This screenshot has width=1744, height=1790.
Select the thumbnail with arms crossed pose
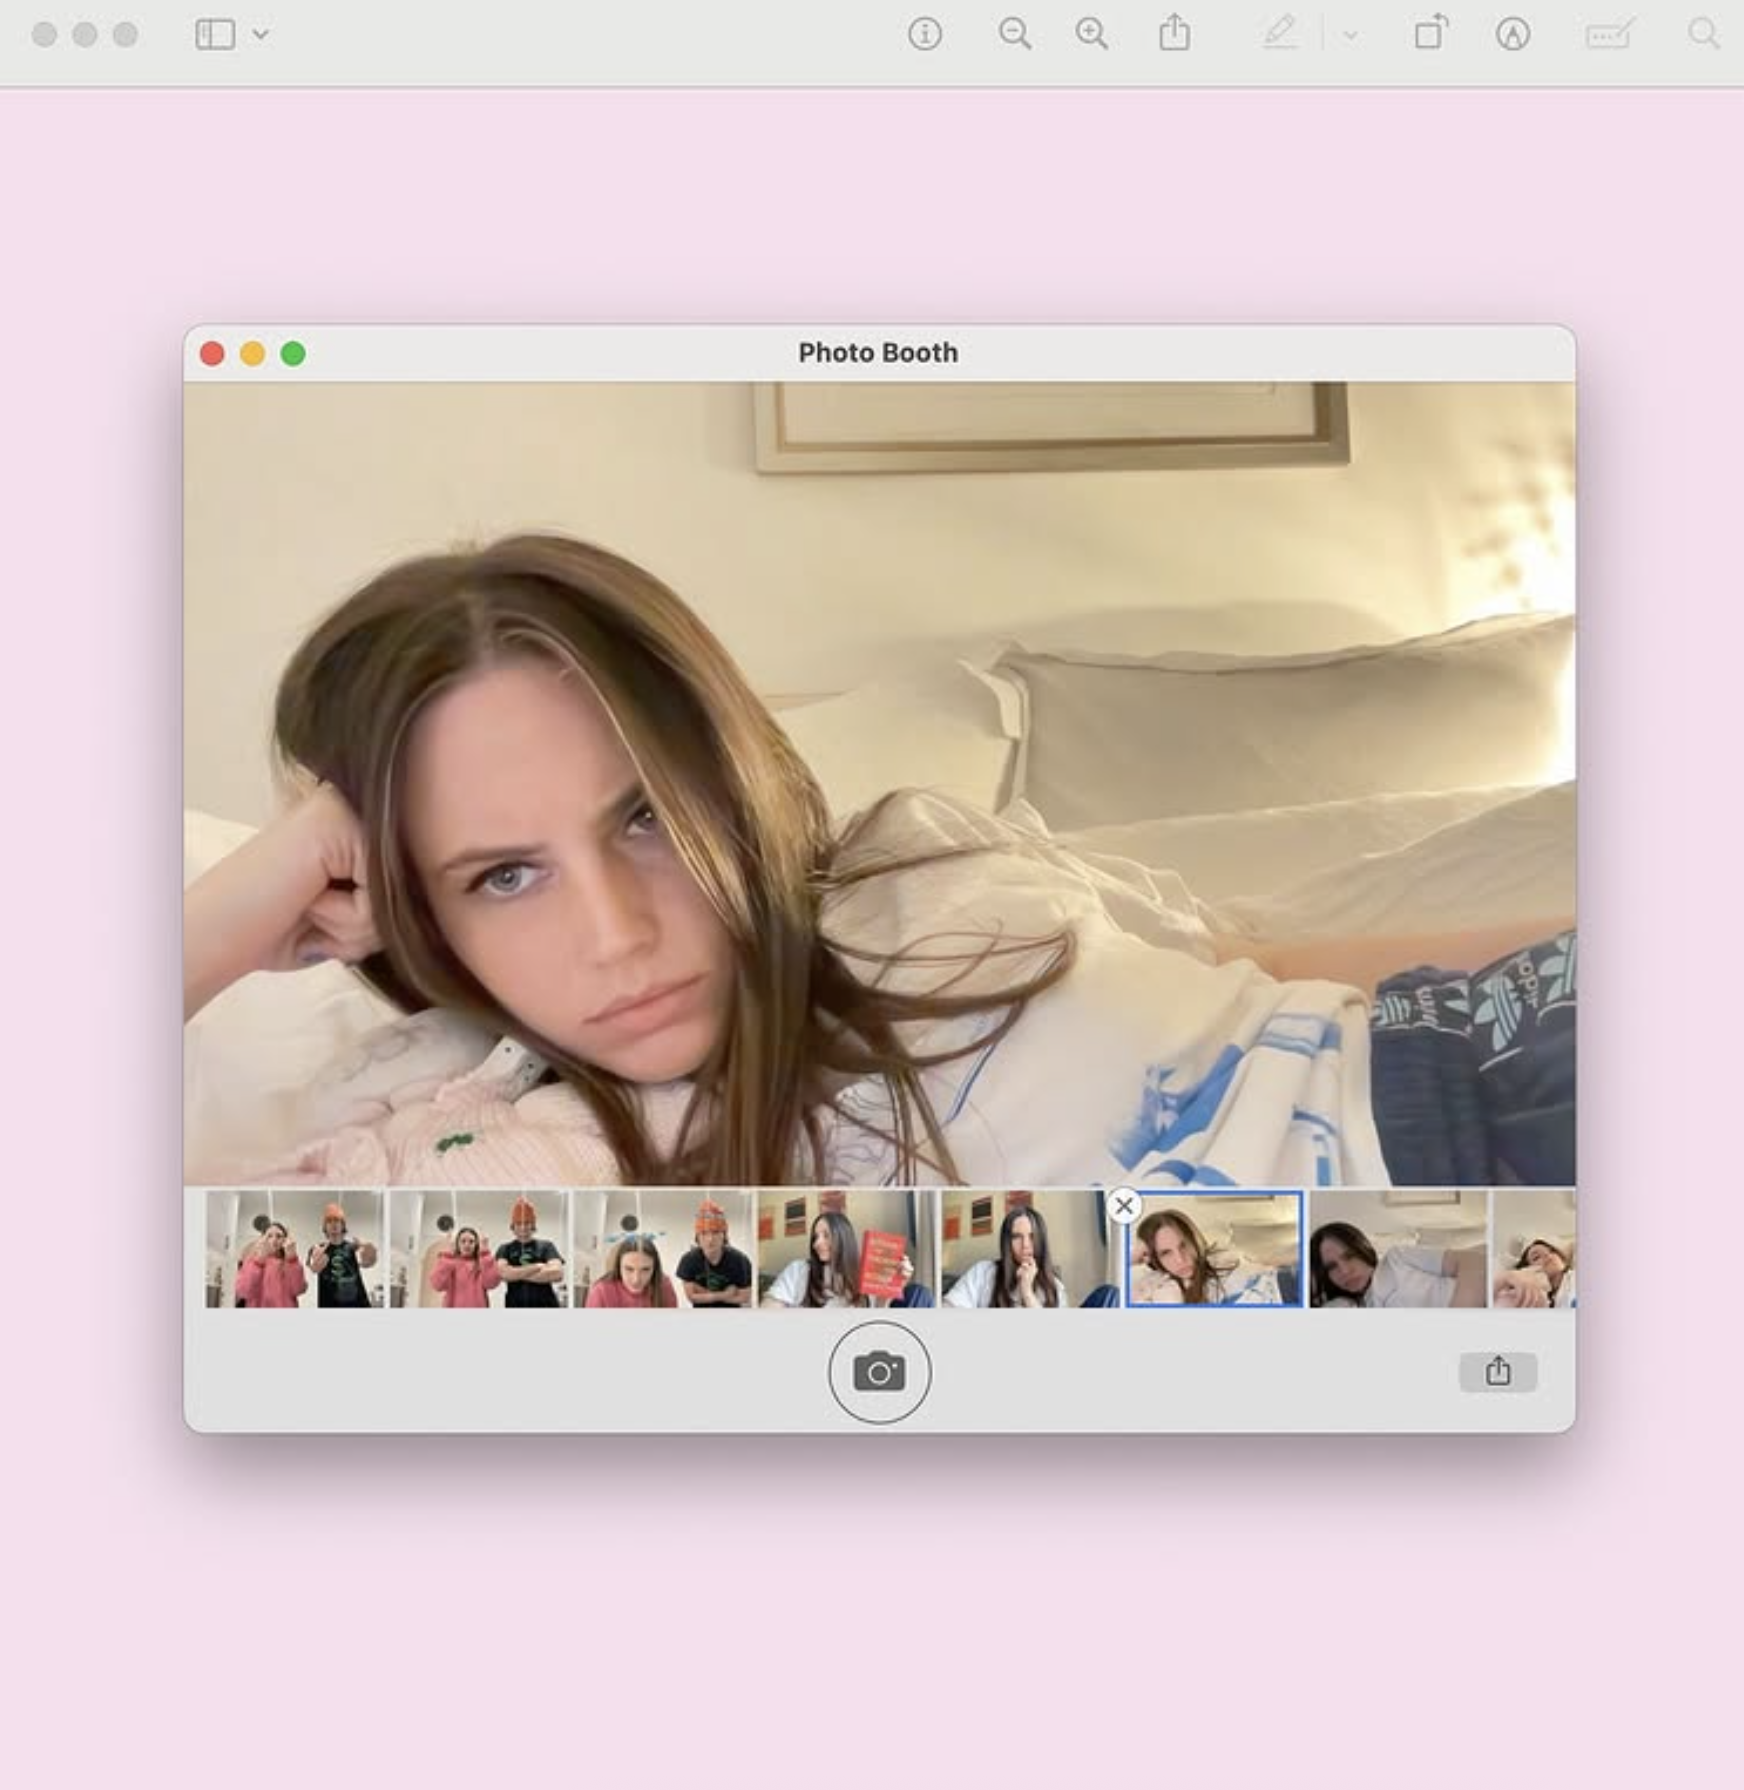479,1248
